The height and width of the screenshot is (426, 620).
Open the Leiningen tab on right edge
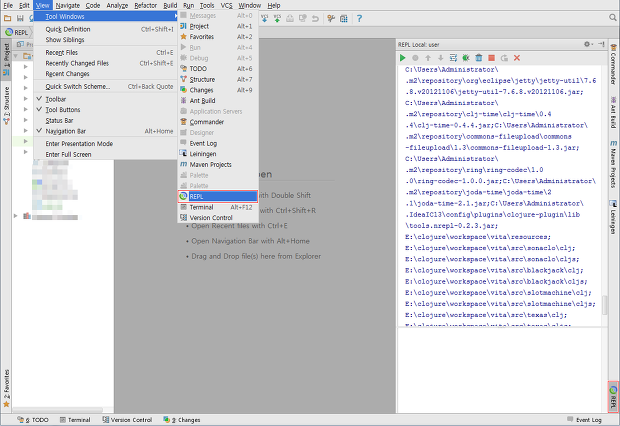pyautogui.click(x=613, y=217)
